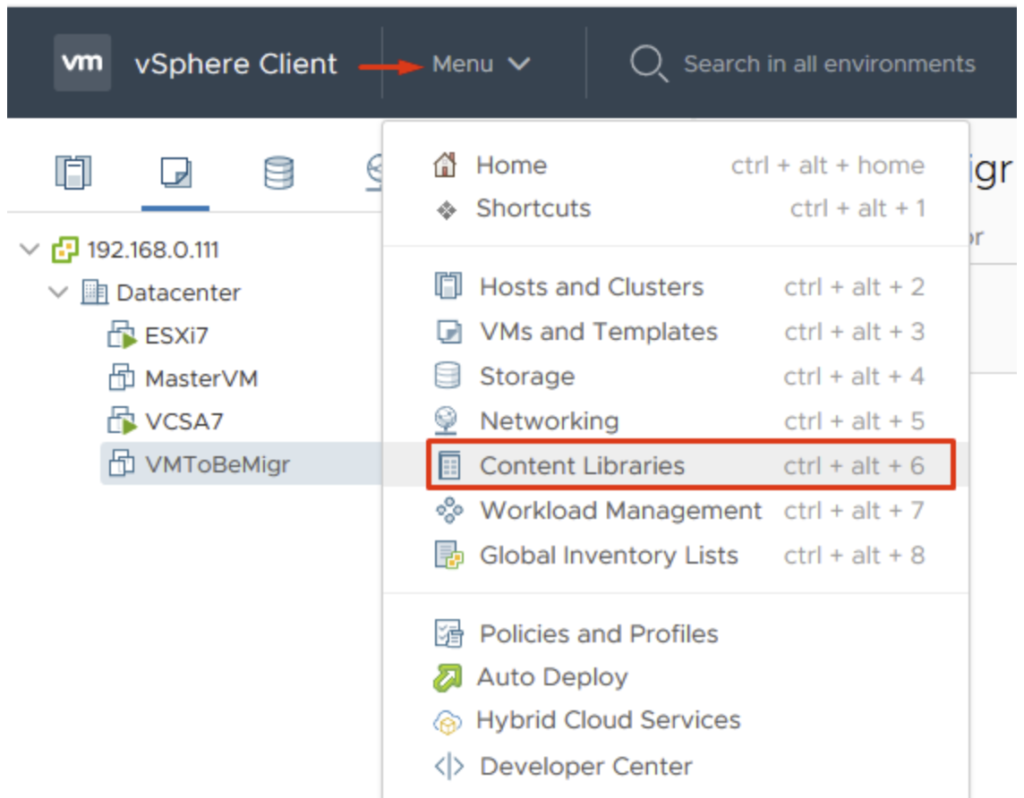
Task: Switch to Storage inventory tab icon
Action: 279,172
